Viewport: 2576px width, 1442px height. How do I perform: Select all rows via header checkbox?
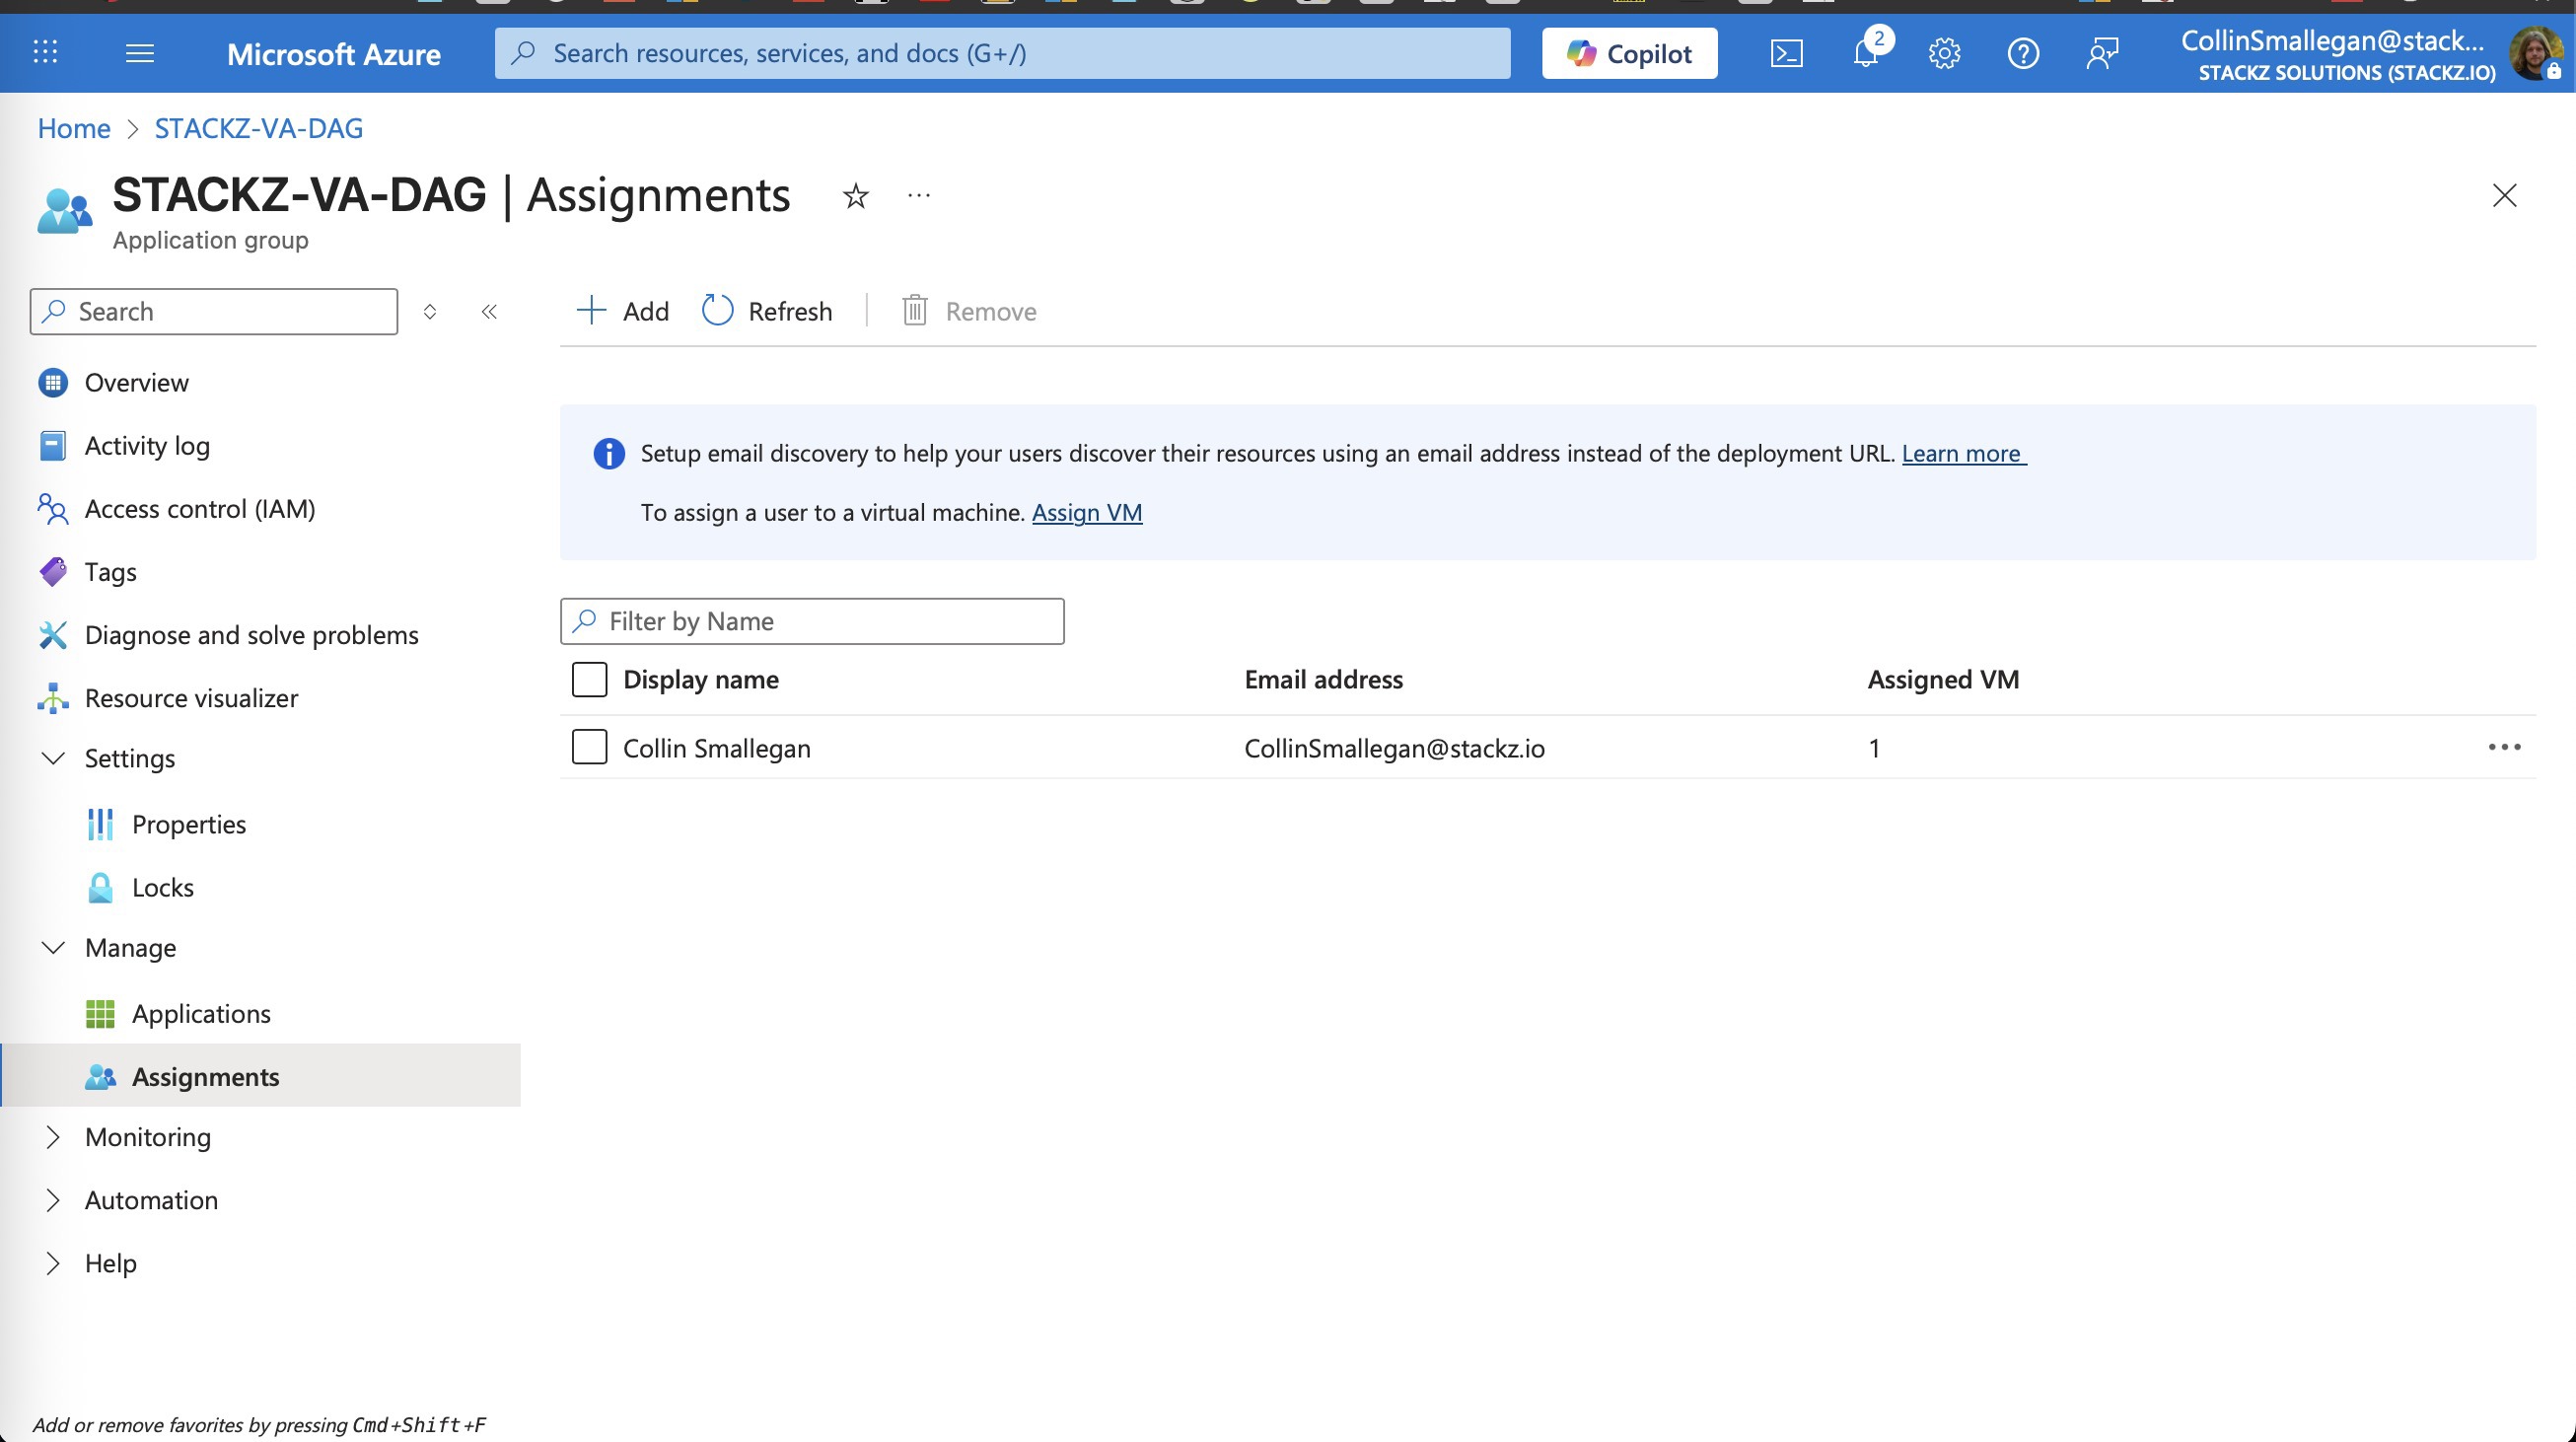click(x=589, y=679)
